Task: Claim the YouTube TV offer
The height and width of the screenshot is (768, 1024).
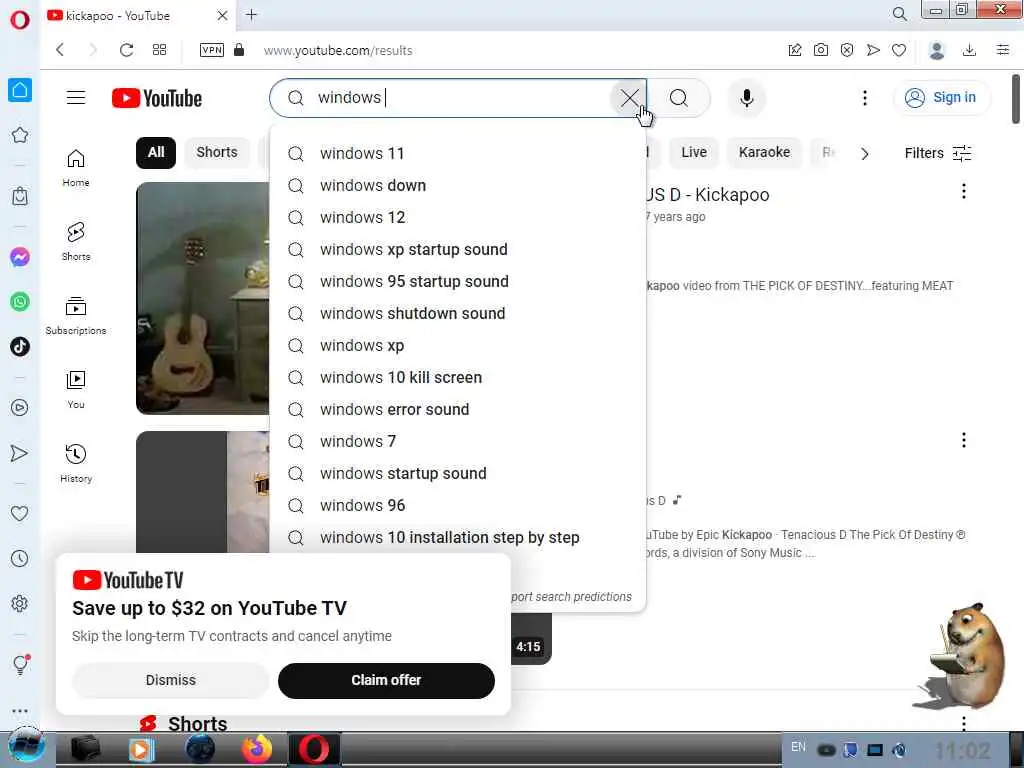Action: pyautogui.click(x=386, y=680)
